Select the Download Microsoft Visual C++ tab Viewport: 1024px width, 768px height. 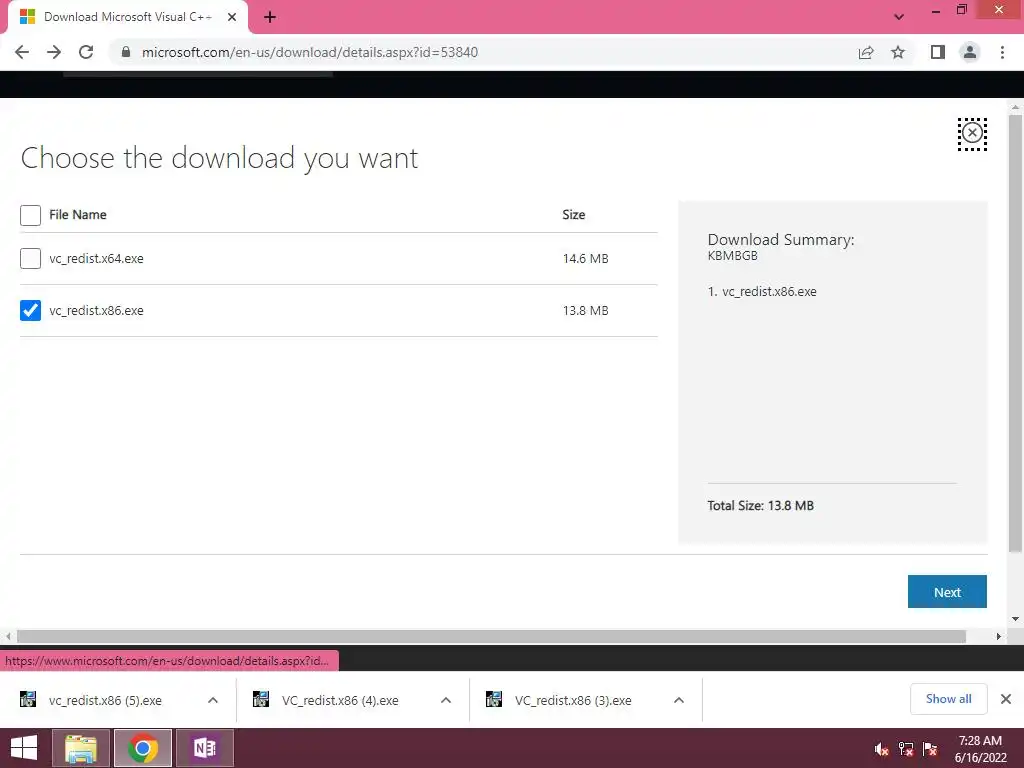127,17
